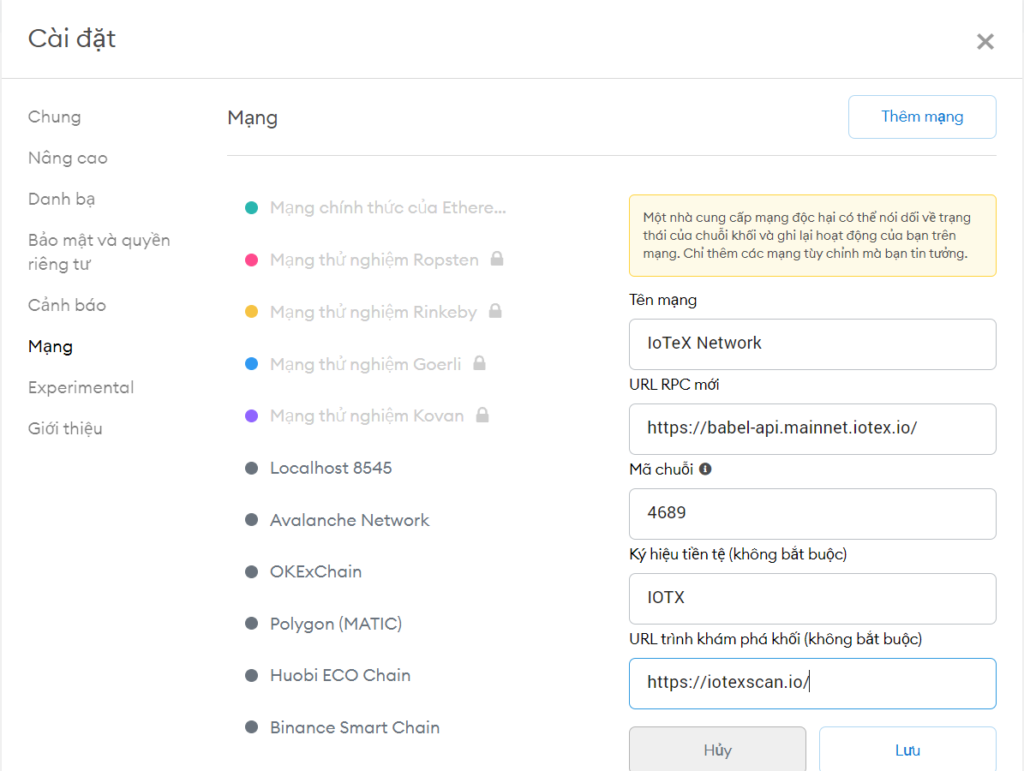Screen dimensions: 1024x771
Task: Select the Avalanche Network entry
Action: pyautogui.click(x=349, y=520)
